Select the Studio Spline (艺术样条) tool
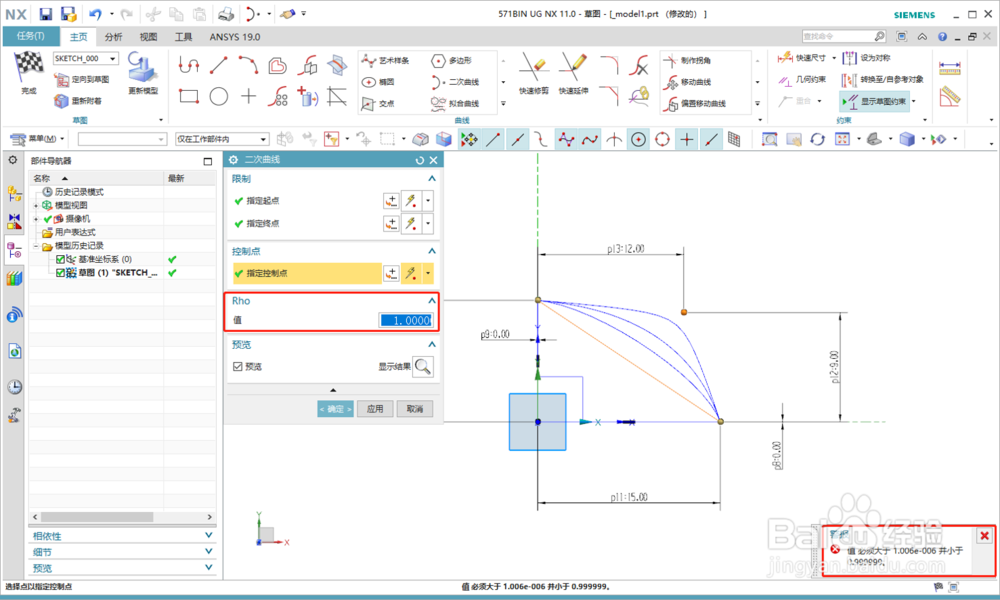Image resolution: width=1000 pixels, height=600 pixels. tap(385, 61)
